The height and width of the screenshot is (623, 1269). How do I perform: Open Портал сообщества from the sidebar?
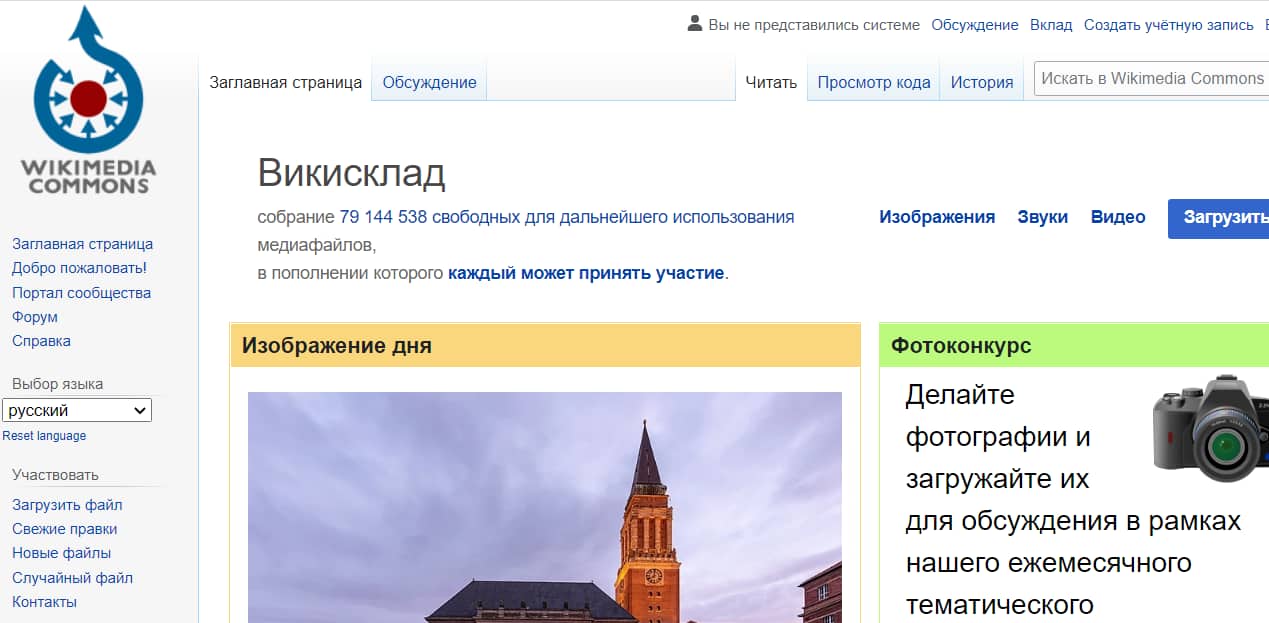pyautogui.click(x=81, y=293)
